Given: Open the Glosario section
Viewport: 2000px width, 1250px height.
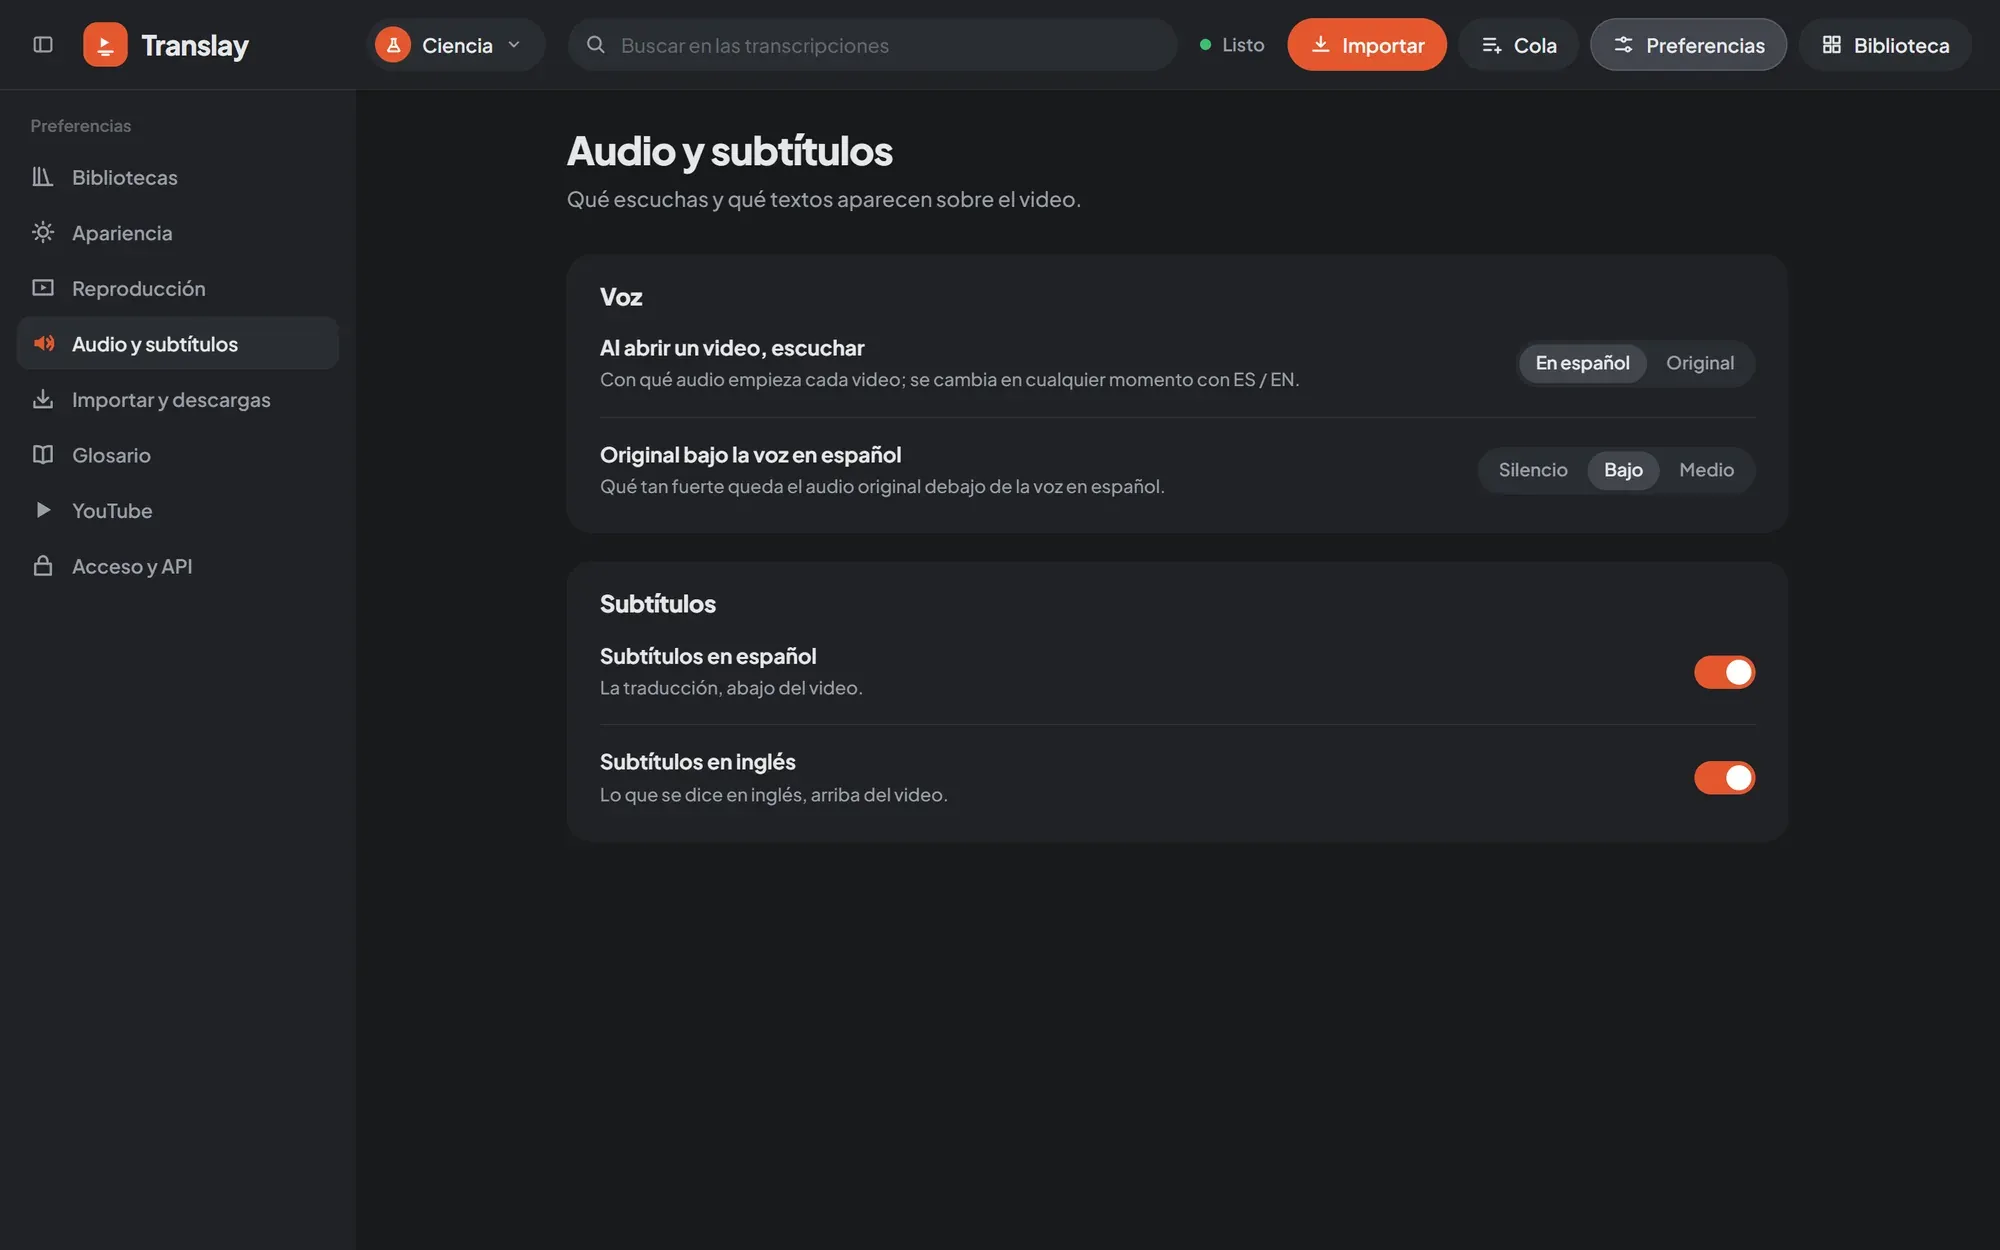Looking at the screenshot, I should coord(178,455).
